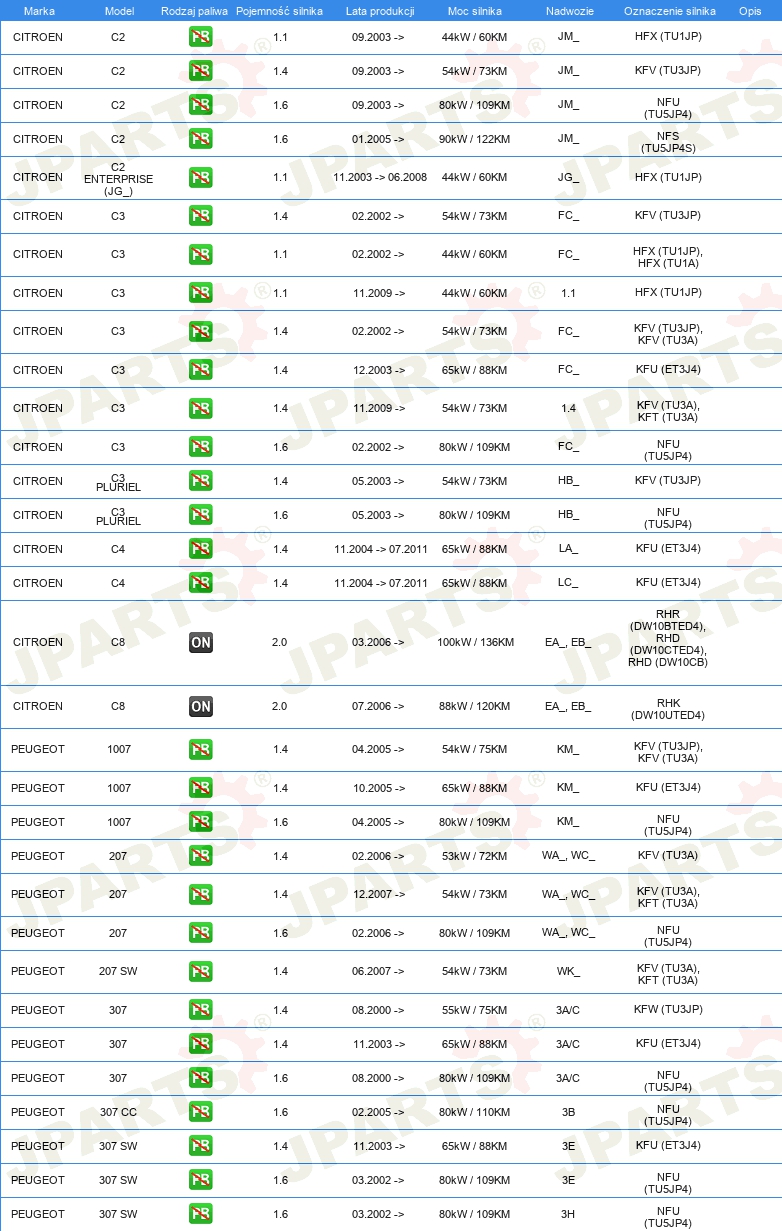782x1231 pixels.
Task: Click the WK_ body code cell
Action: [x=568, y=971]
